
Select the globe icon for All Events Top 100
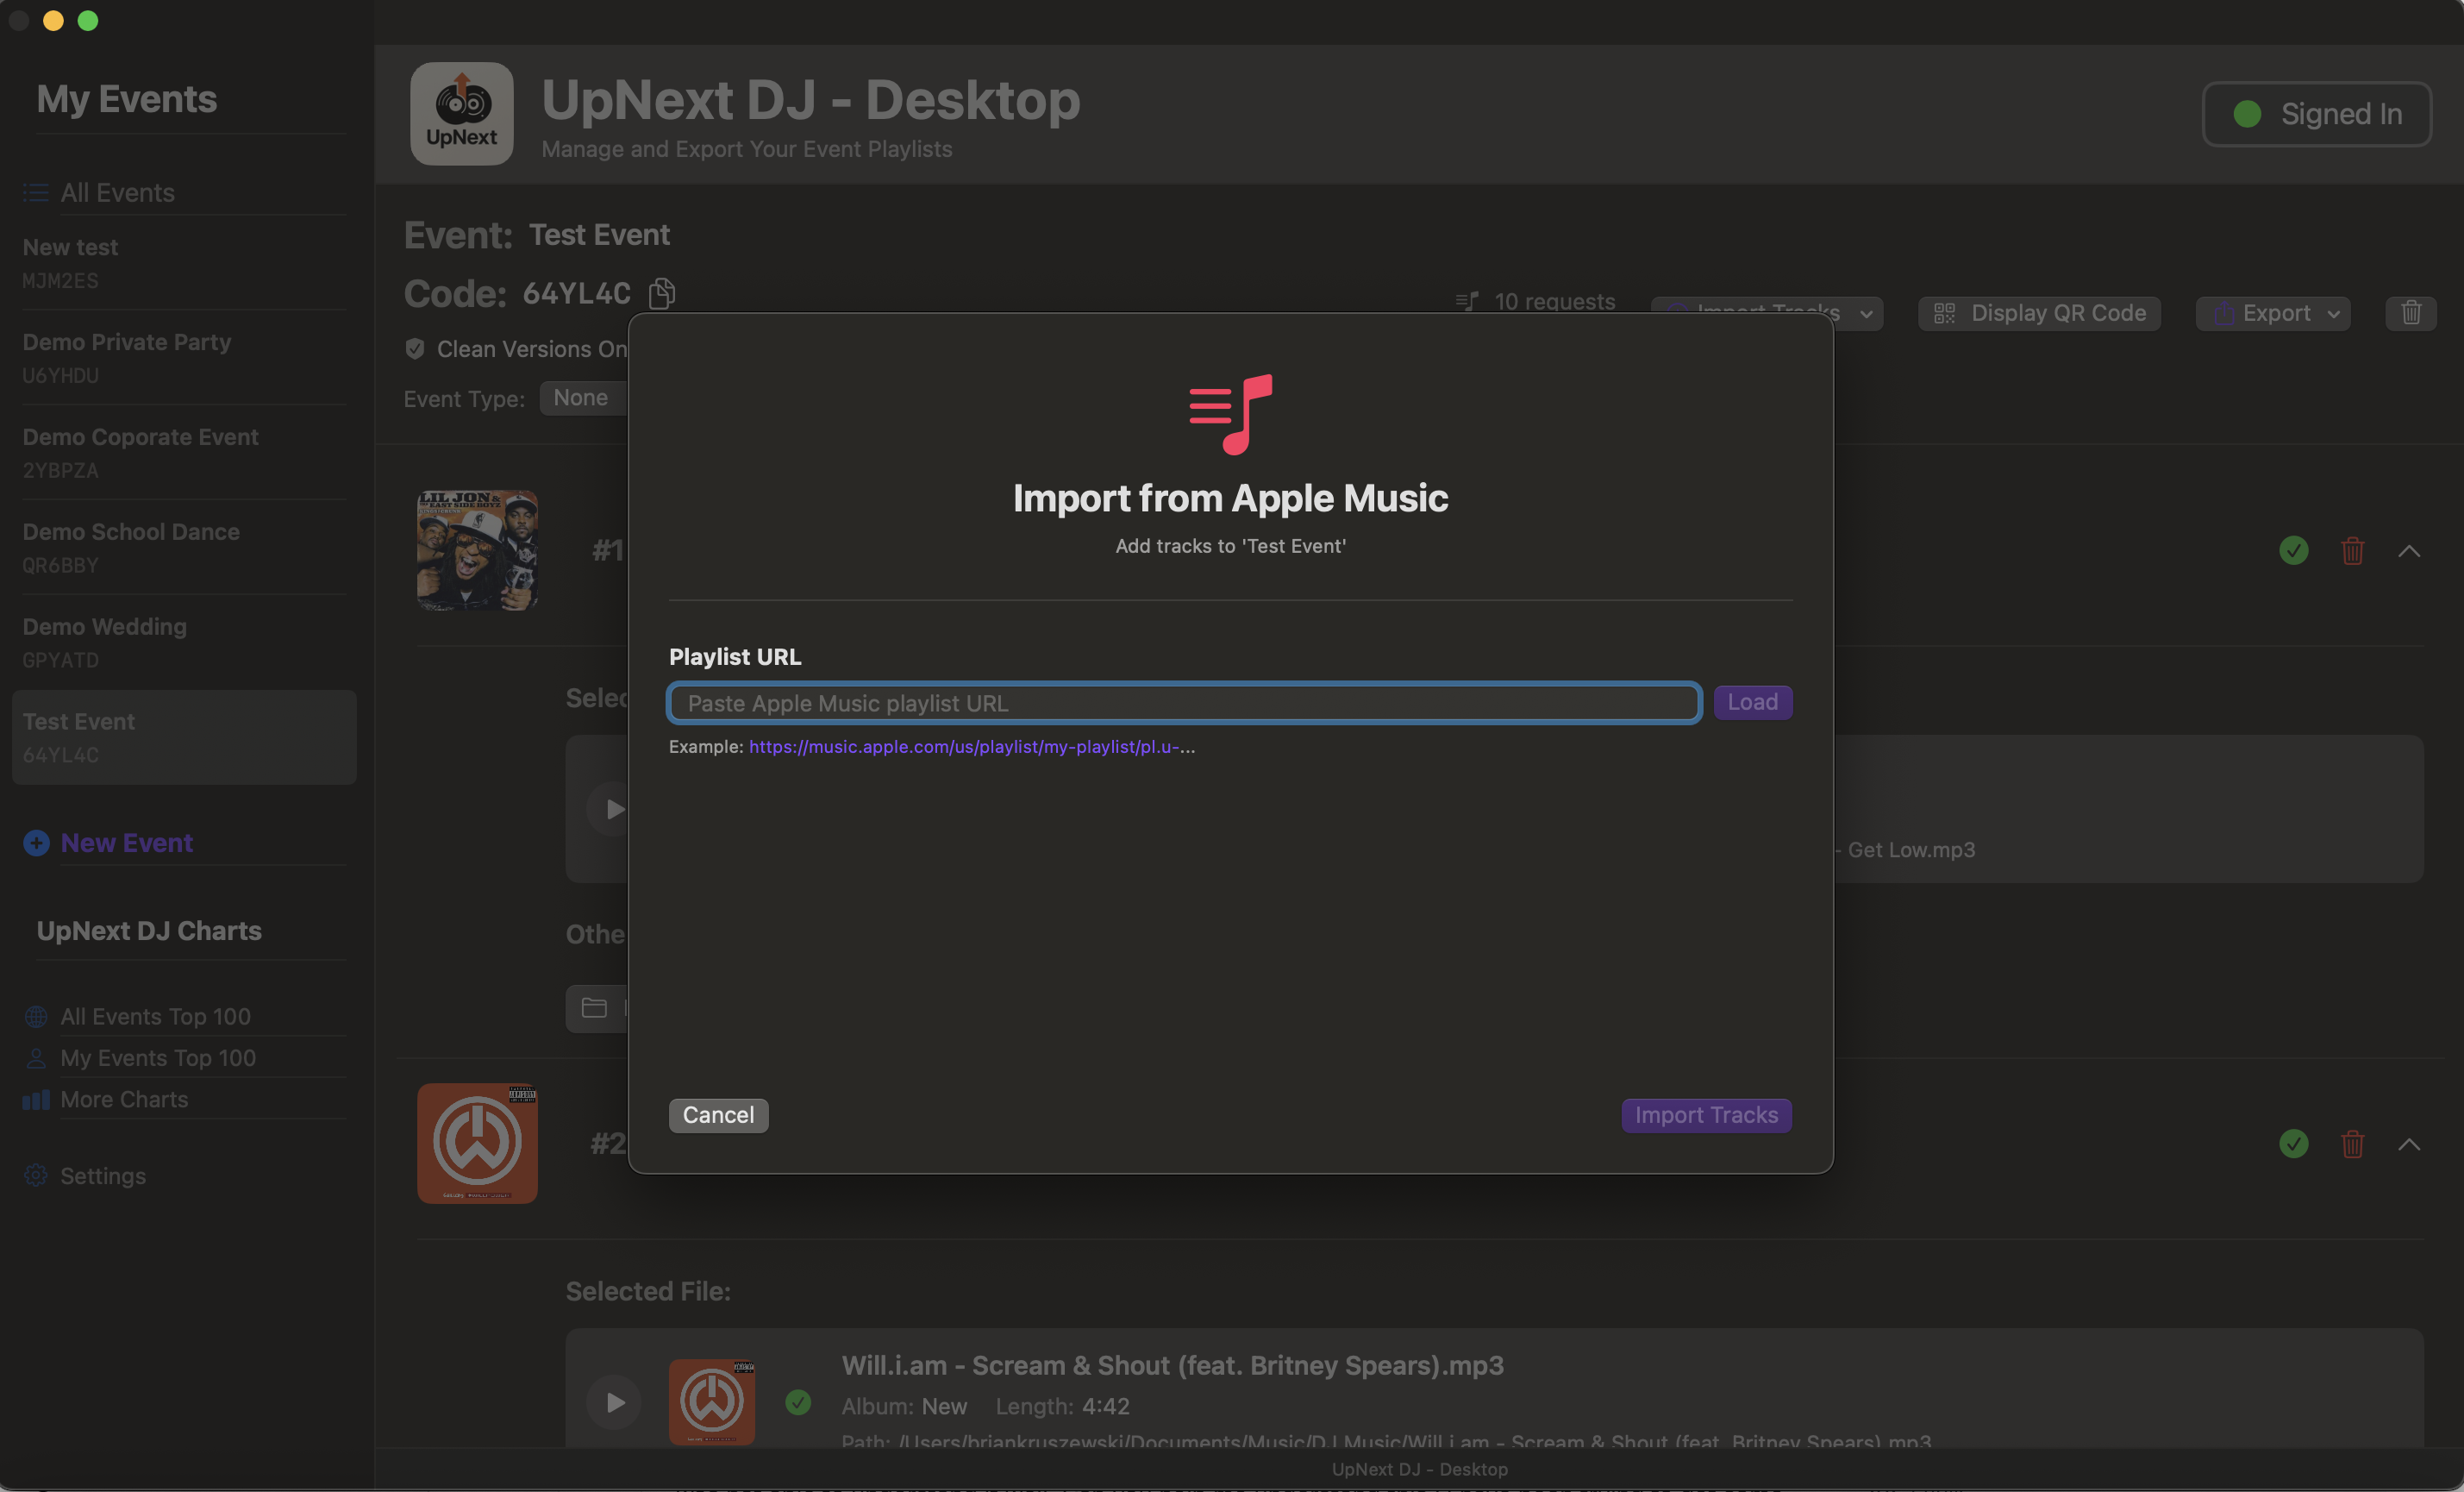coord(36,1016)
